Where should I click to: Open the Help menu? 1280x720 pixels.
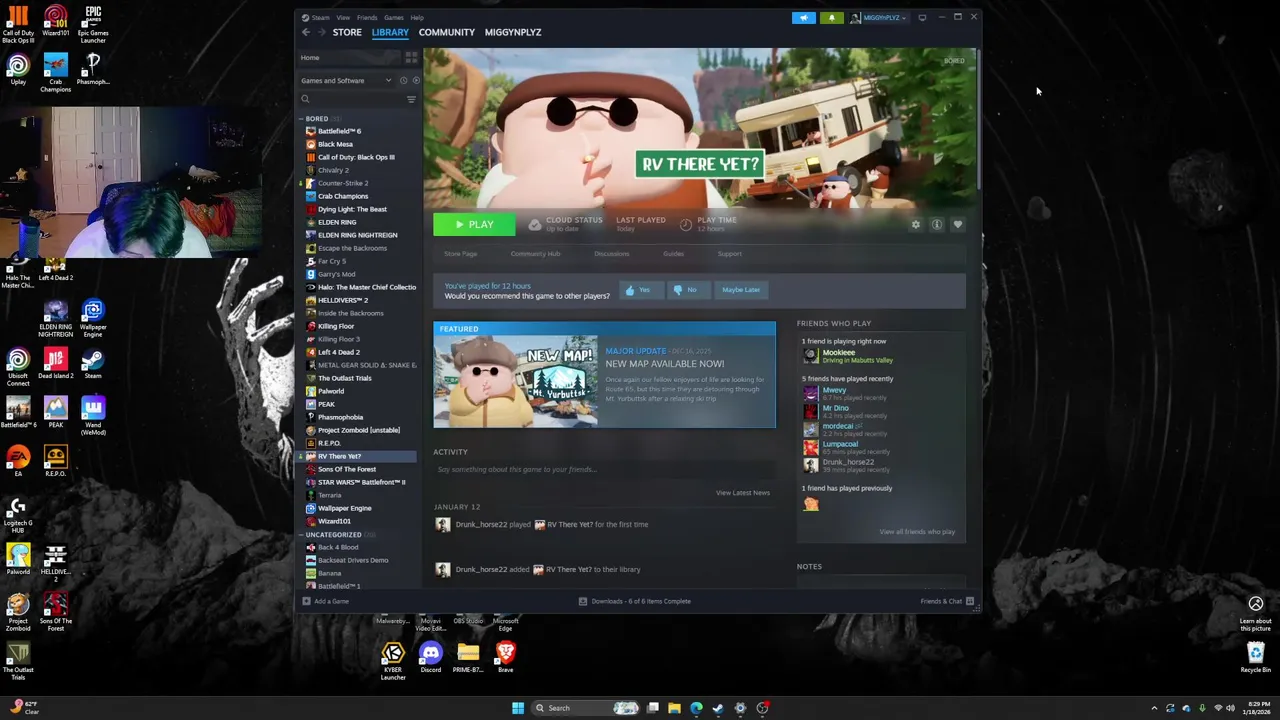point(417,17)
